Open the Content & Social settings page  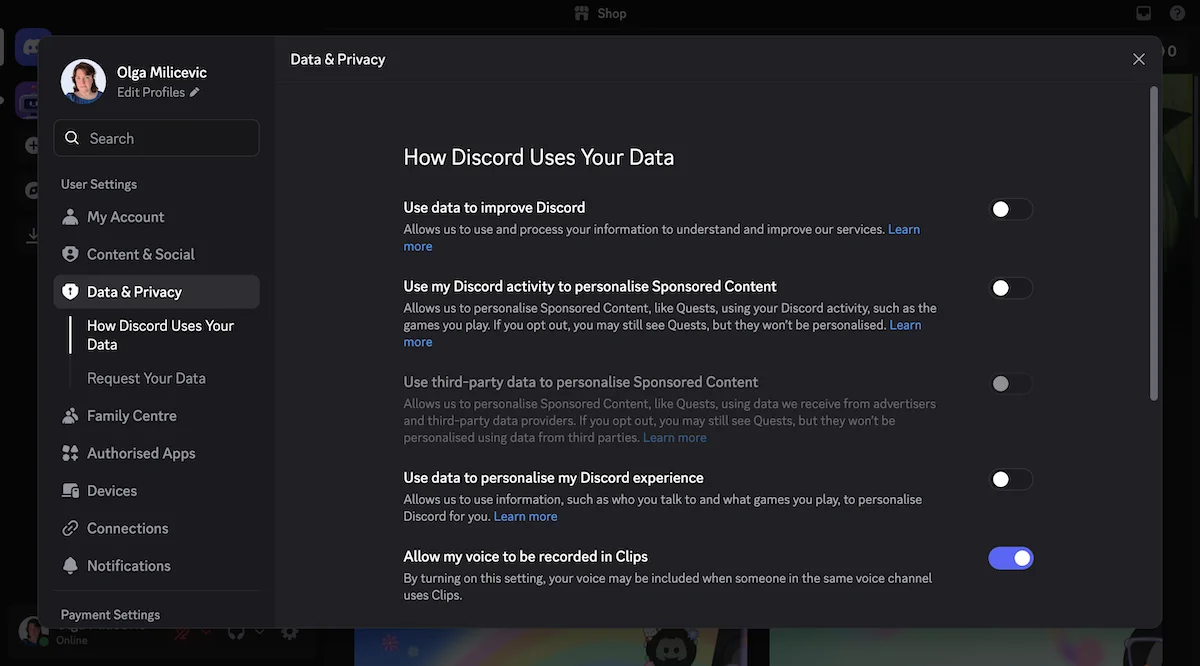point(157,254)
